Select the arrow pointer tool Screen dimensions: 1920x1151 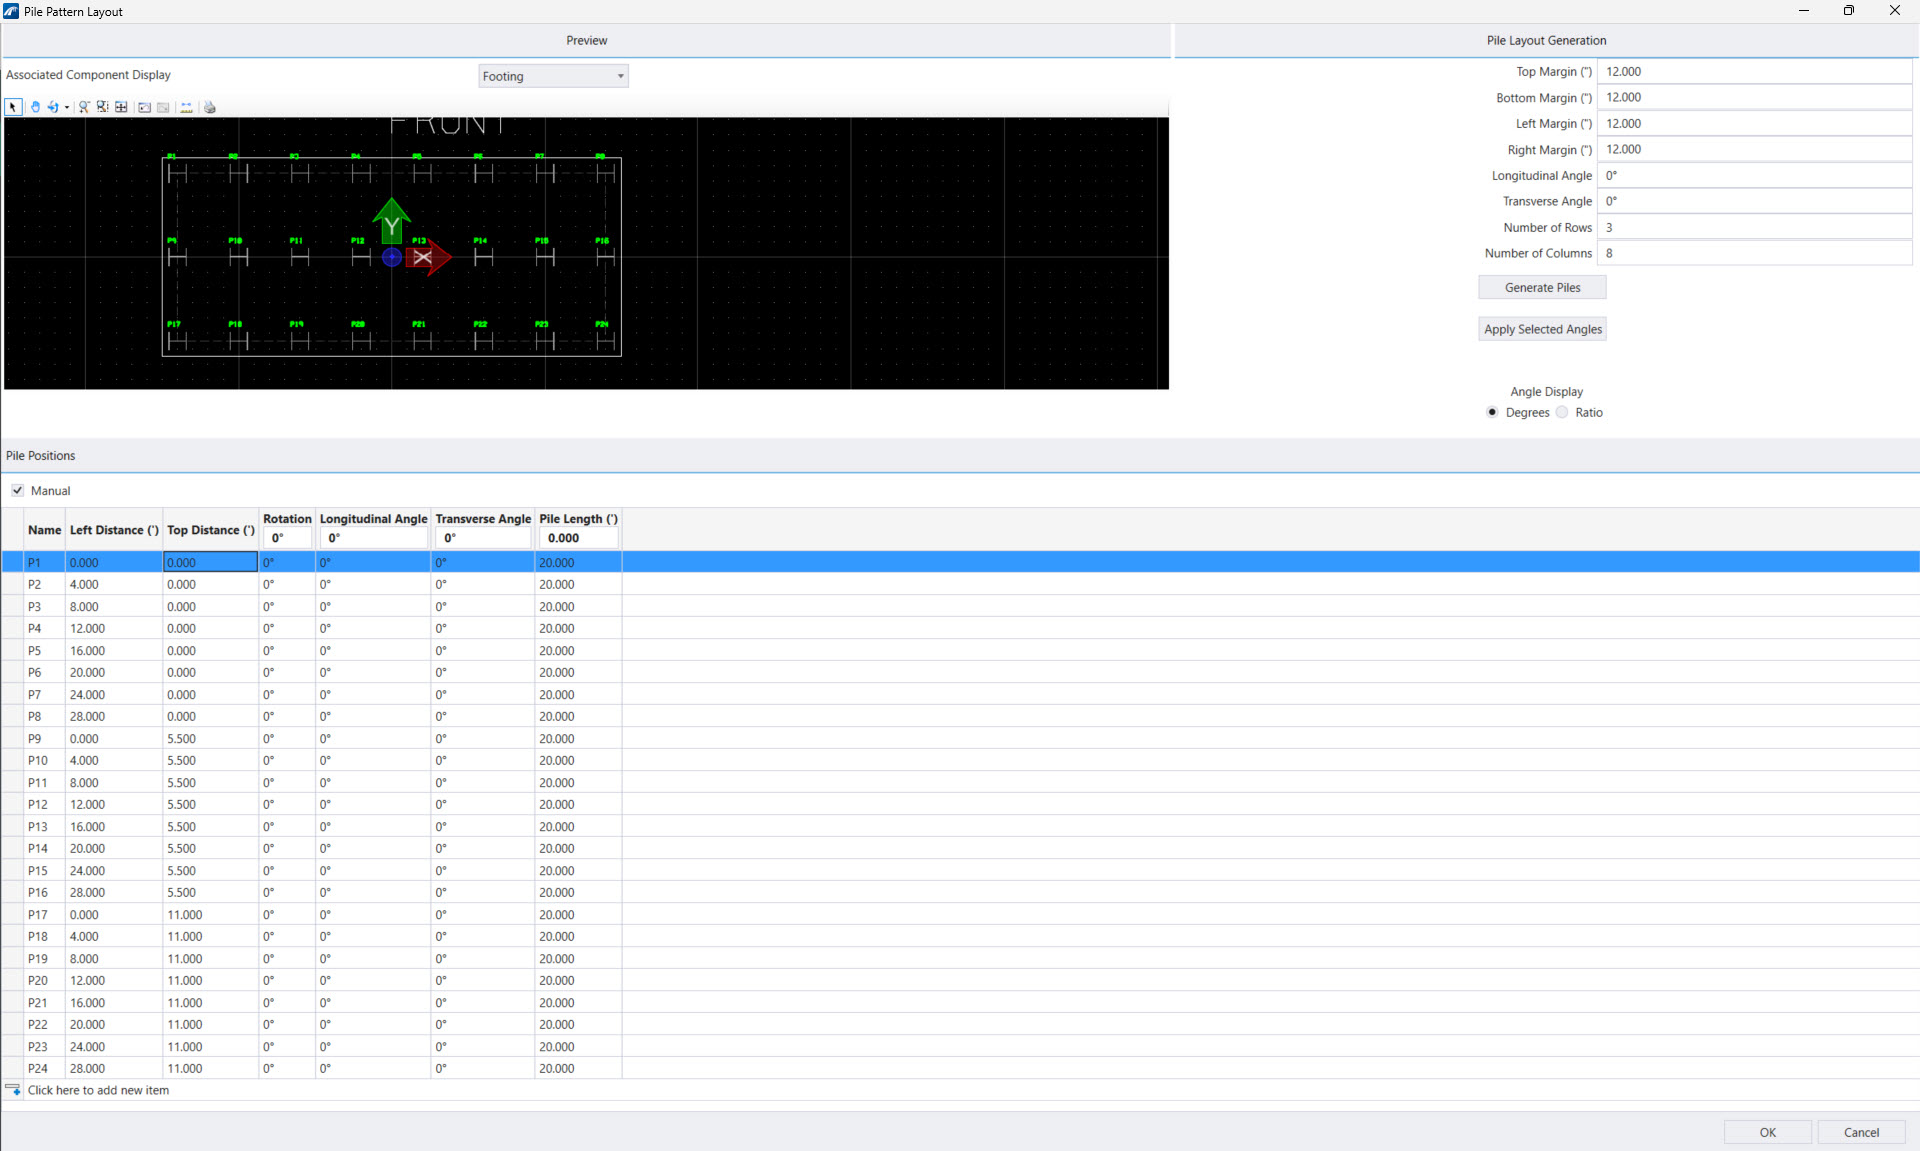coord(13,107)
